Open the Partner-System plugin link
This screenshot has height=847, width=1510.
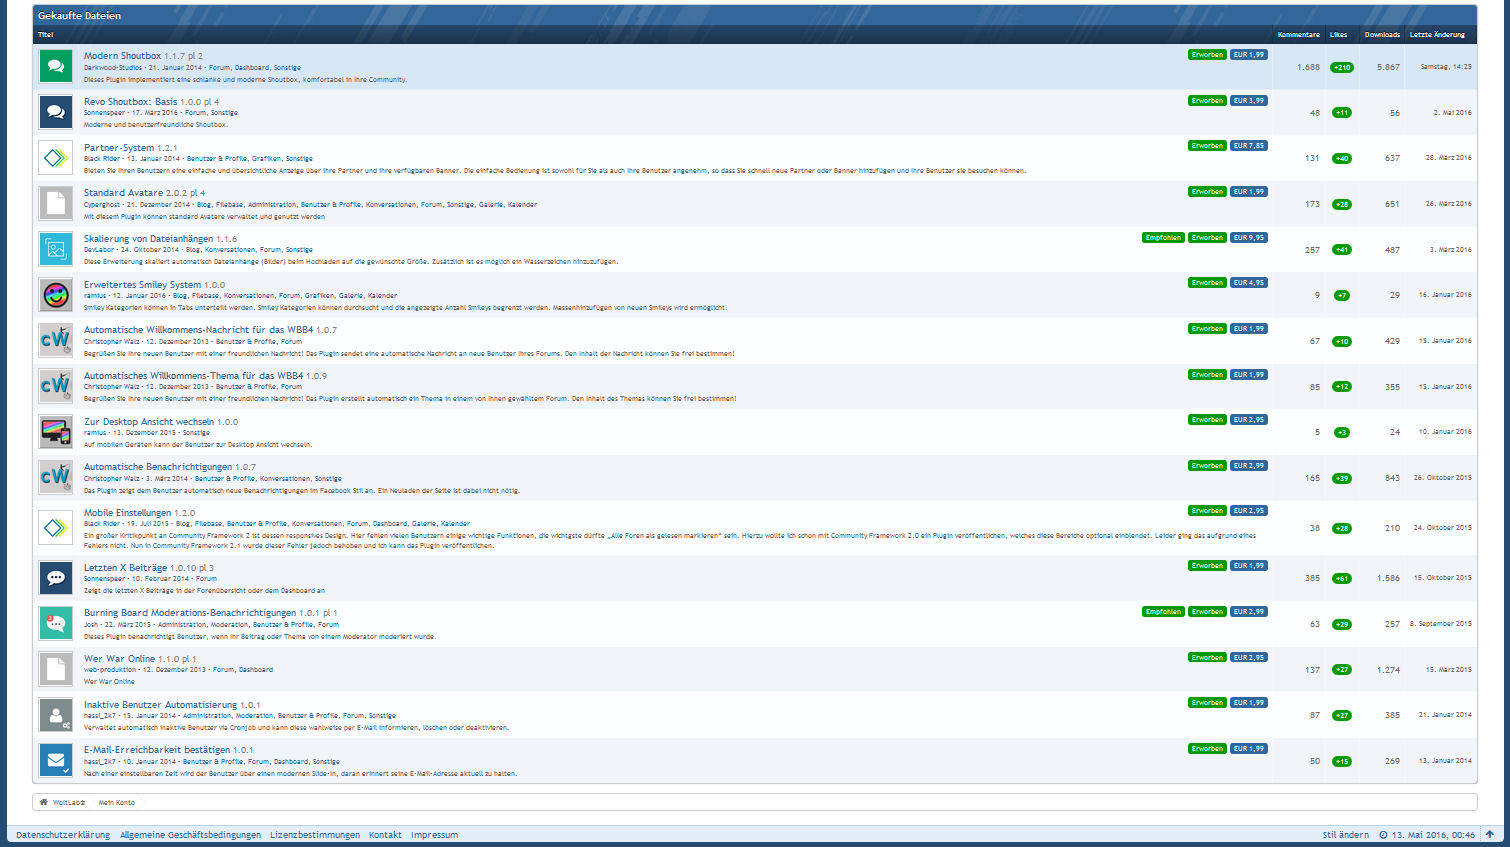coord(119,148)
